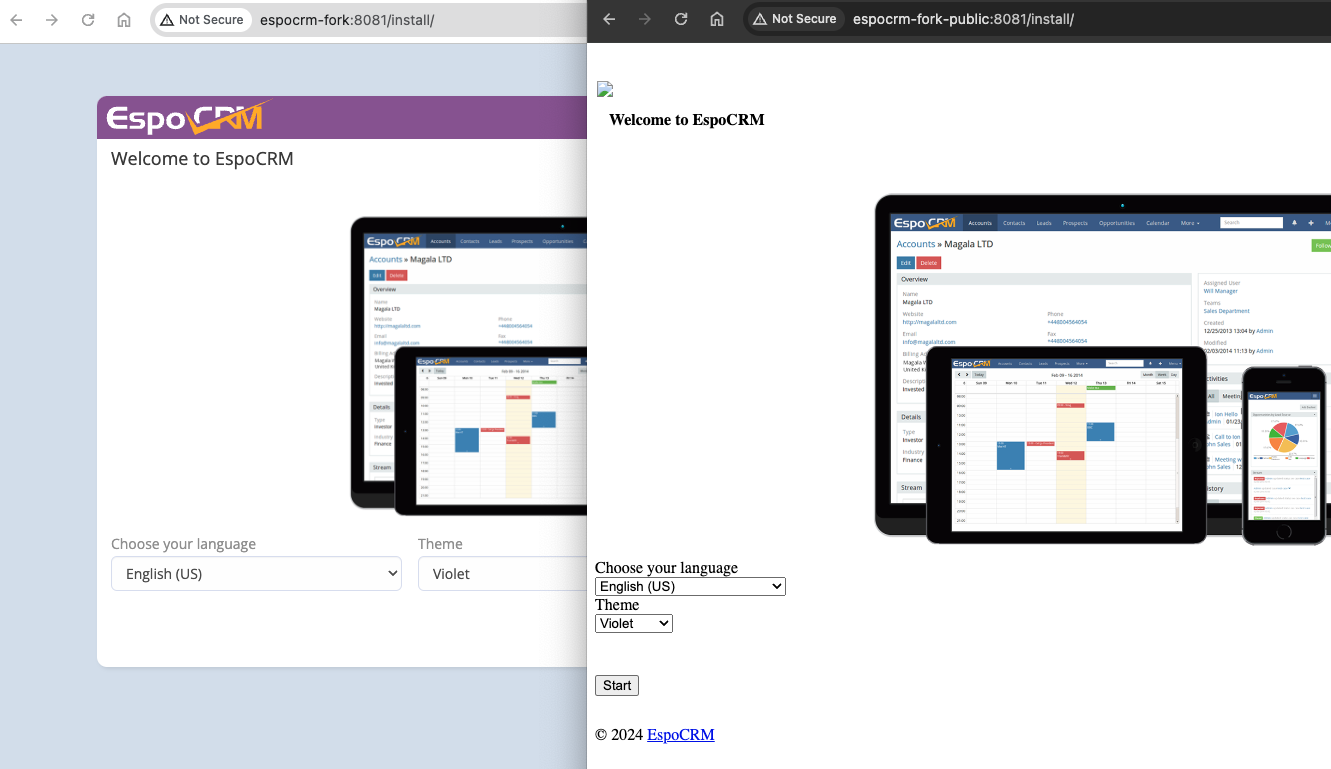The height and width of the screenshot is (769, 1331).
Task: Open the language select in the right unstyled window
Action: pyautogui.click(x=690, y=587)
